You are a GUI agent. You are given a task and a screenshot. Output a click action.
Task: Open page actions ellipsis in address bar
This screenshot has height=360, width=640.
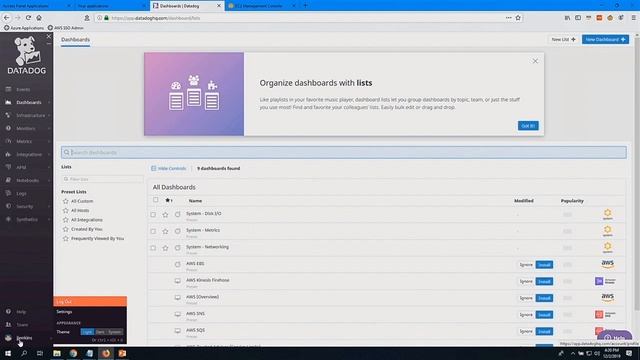pyautogui.click(x=508, y=18)
